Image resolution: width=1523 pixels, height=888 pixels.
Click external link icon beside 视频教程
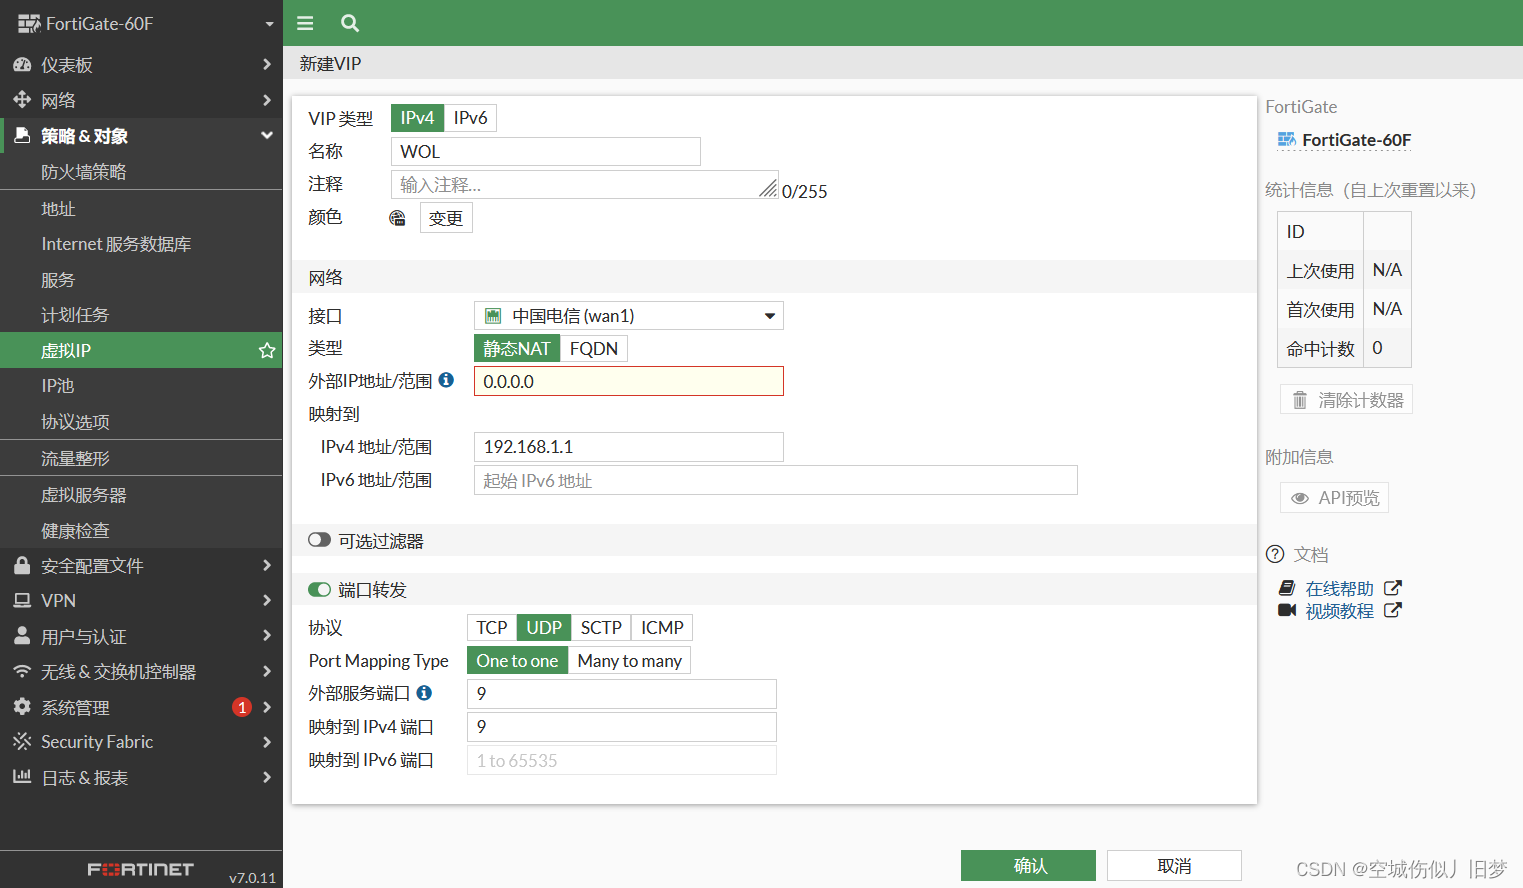click(1392, 610)
